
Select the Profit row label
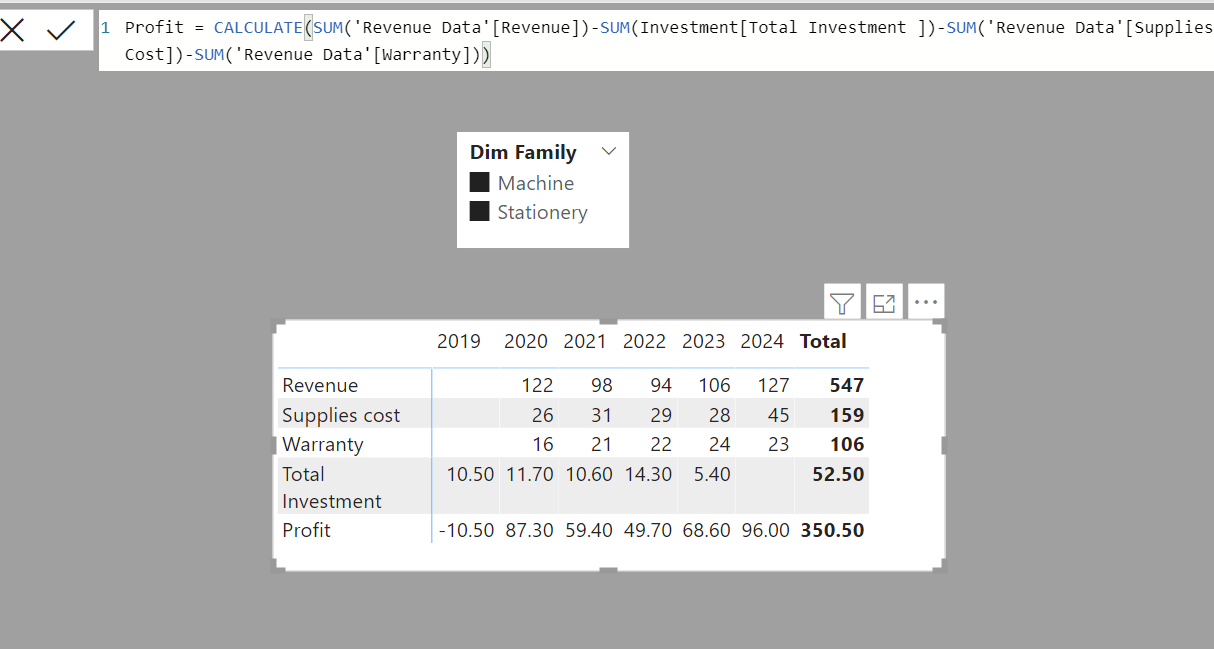[x=306, y=530]
